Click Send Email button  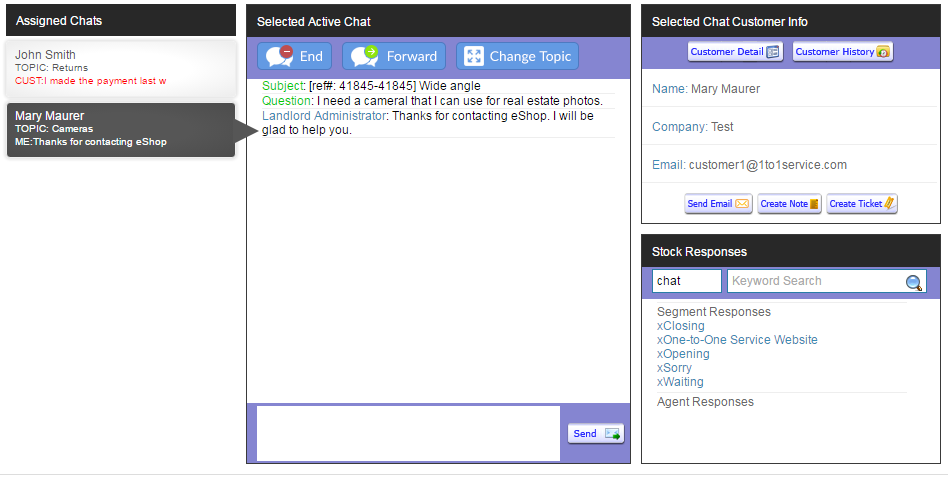tap(717, 204)
